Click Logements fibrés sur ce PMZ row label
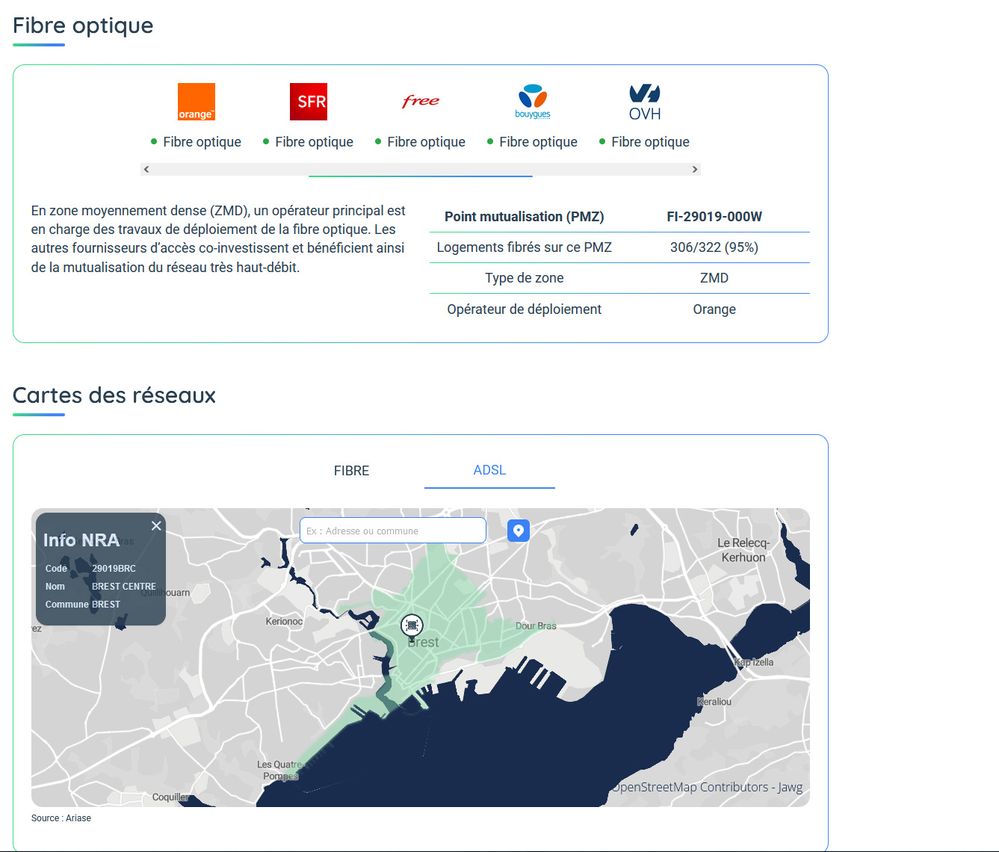 (524, 247)
